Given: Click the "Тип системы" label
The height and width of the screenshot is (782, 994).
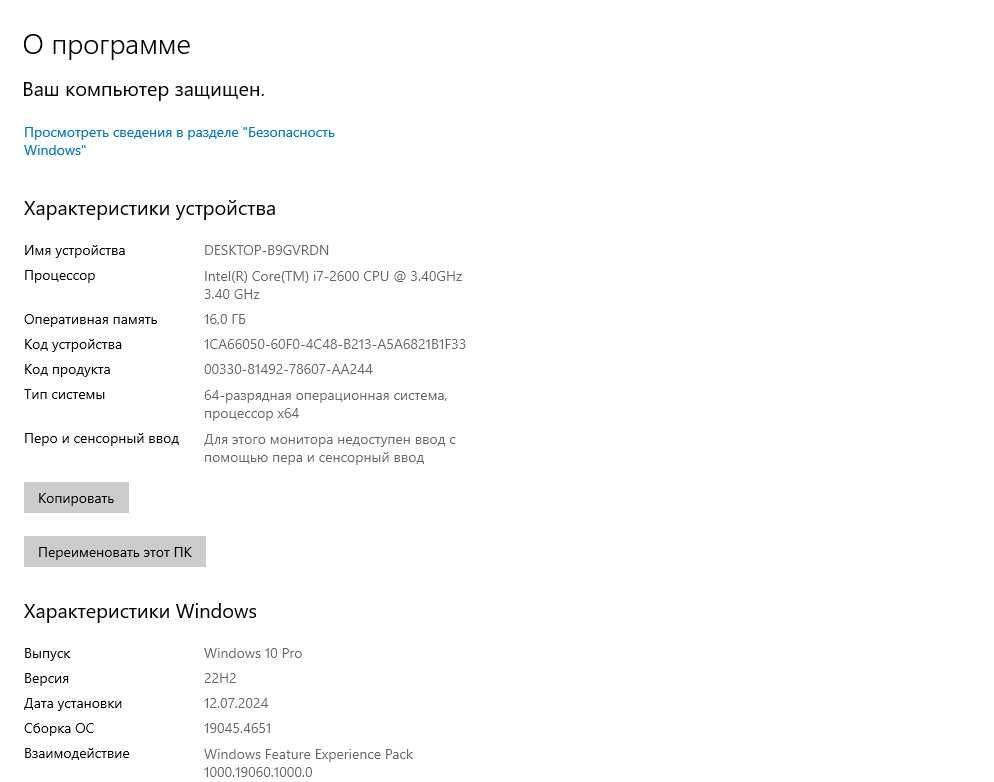Looking at the screenshot, I should click(65, 394).
